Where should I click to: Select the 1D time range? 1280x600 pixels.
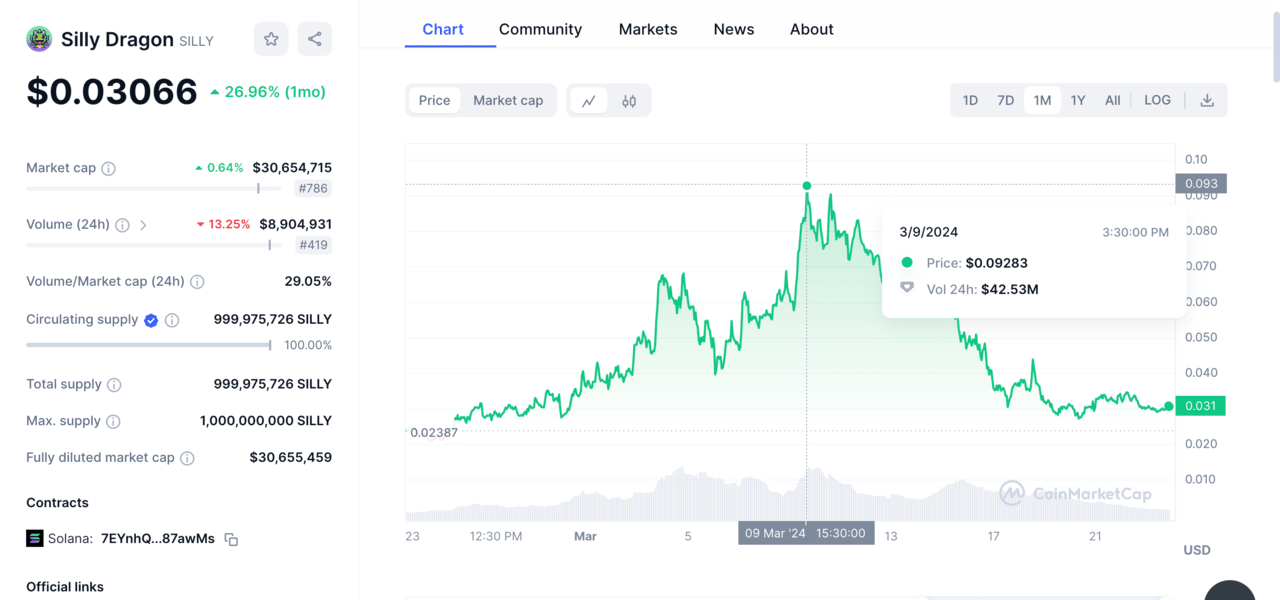click(x=970, y=100)
